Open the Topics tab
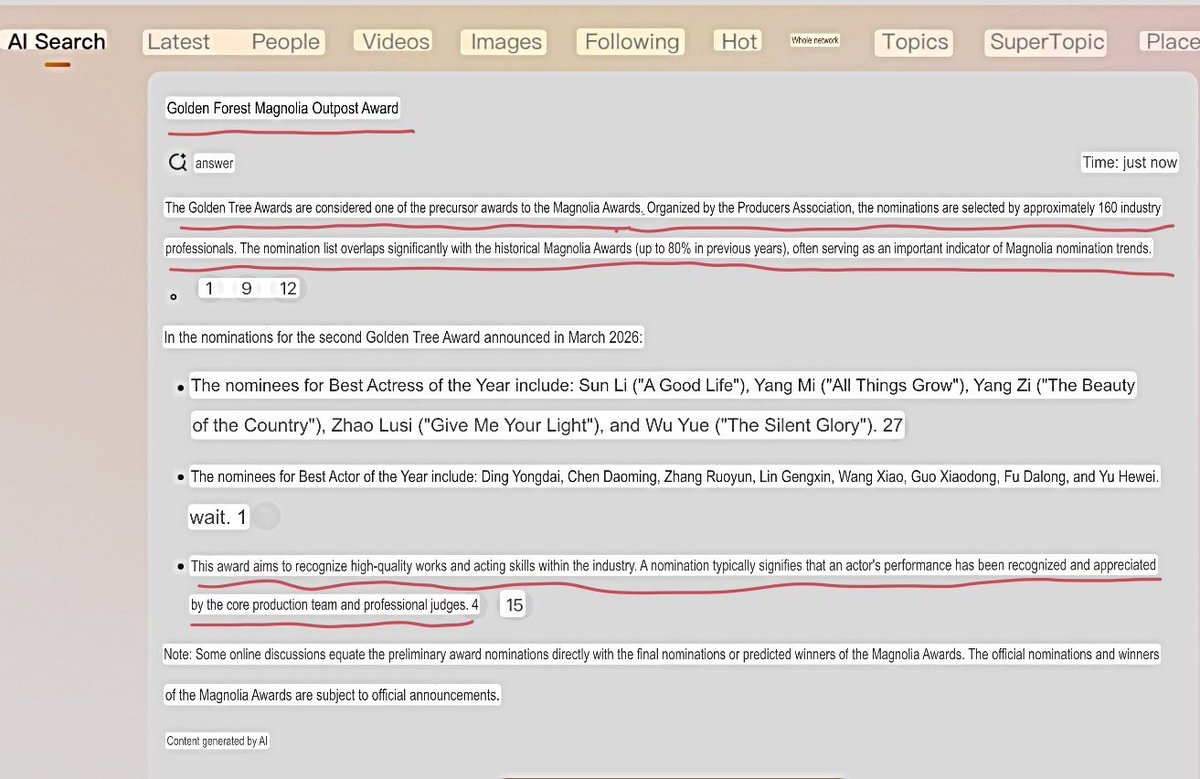The height and width of the screenshot is (779, 1200). point(915,42)
